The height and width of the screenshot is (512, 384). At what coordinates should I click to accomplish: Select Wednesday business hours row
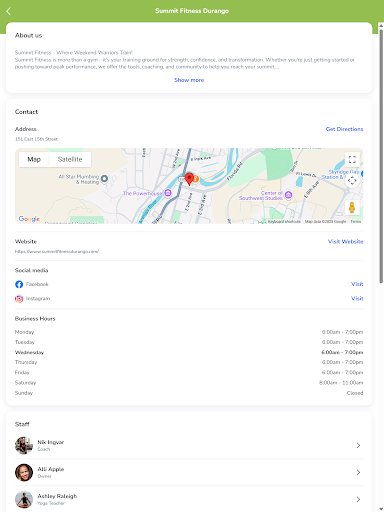click(189, 352)
